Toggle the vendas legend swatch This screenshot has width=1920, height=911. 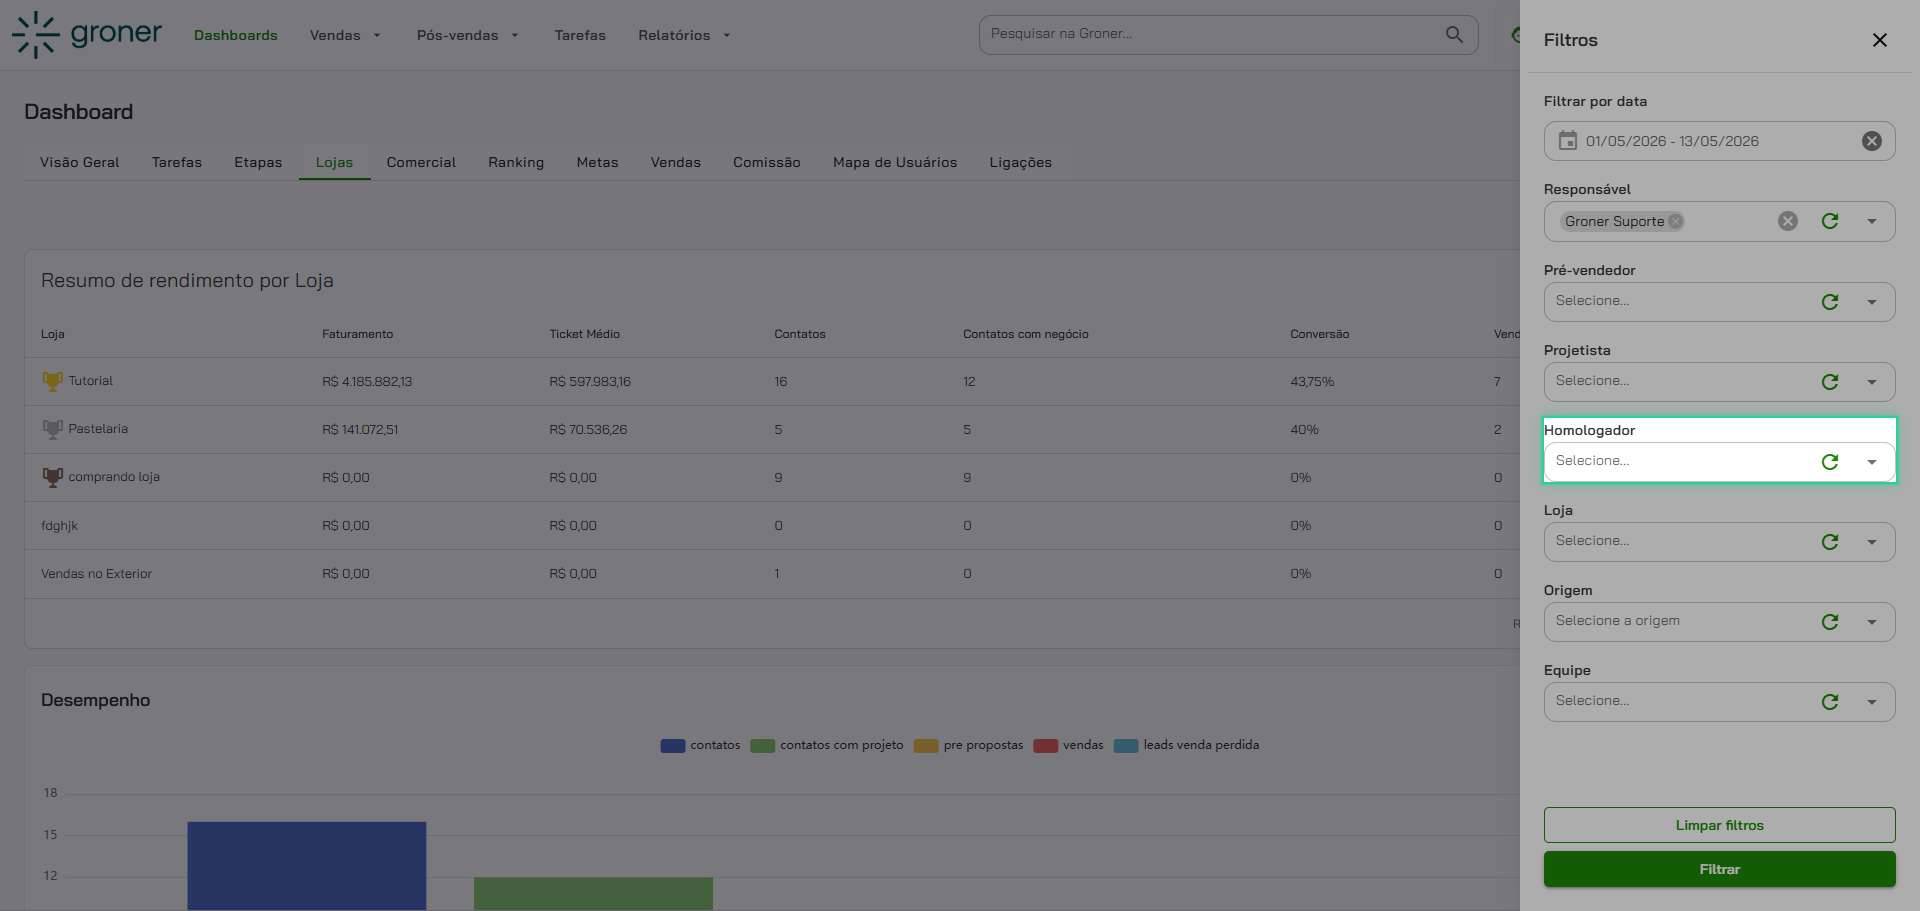point(1046,746)
